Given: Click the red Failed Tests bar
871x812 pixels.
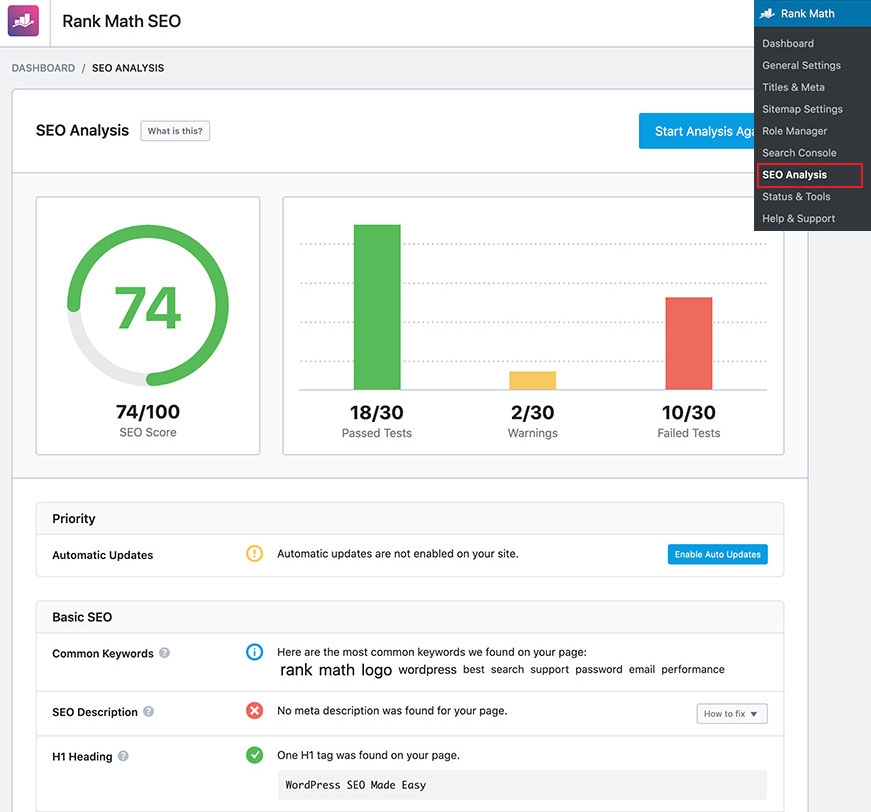Looking at the screenshot, I should [689, 343].
